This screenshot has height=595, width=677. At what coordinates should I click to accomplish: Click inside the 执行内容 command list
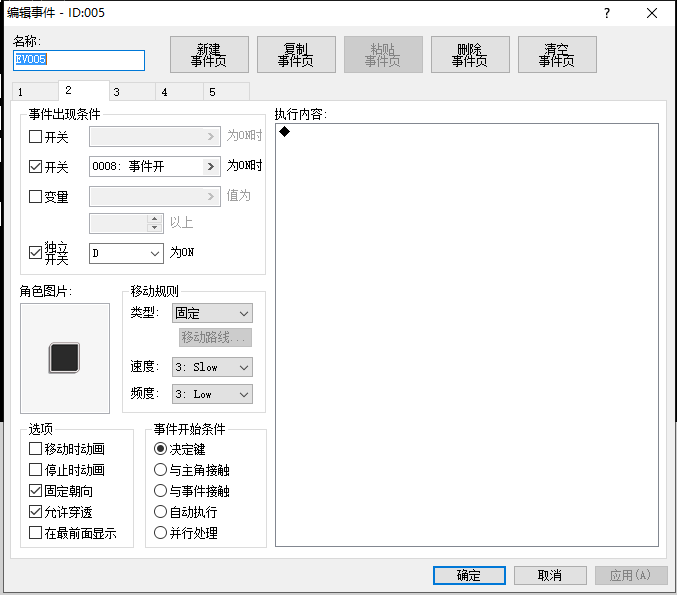467,335
